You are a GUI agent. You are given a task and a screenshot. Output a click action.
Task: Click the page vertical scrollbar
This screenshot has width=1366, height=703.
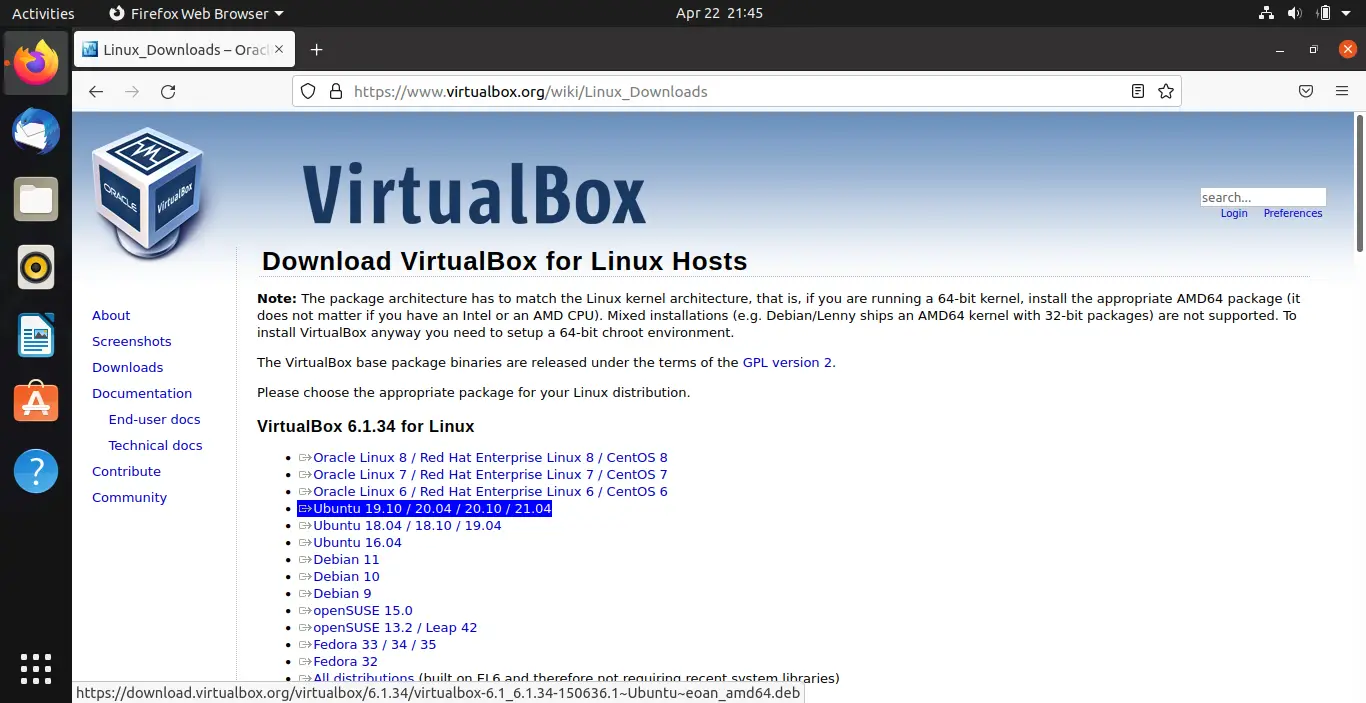pos(1360,181)
